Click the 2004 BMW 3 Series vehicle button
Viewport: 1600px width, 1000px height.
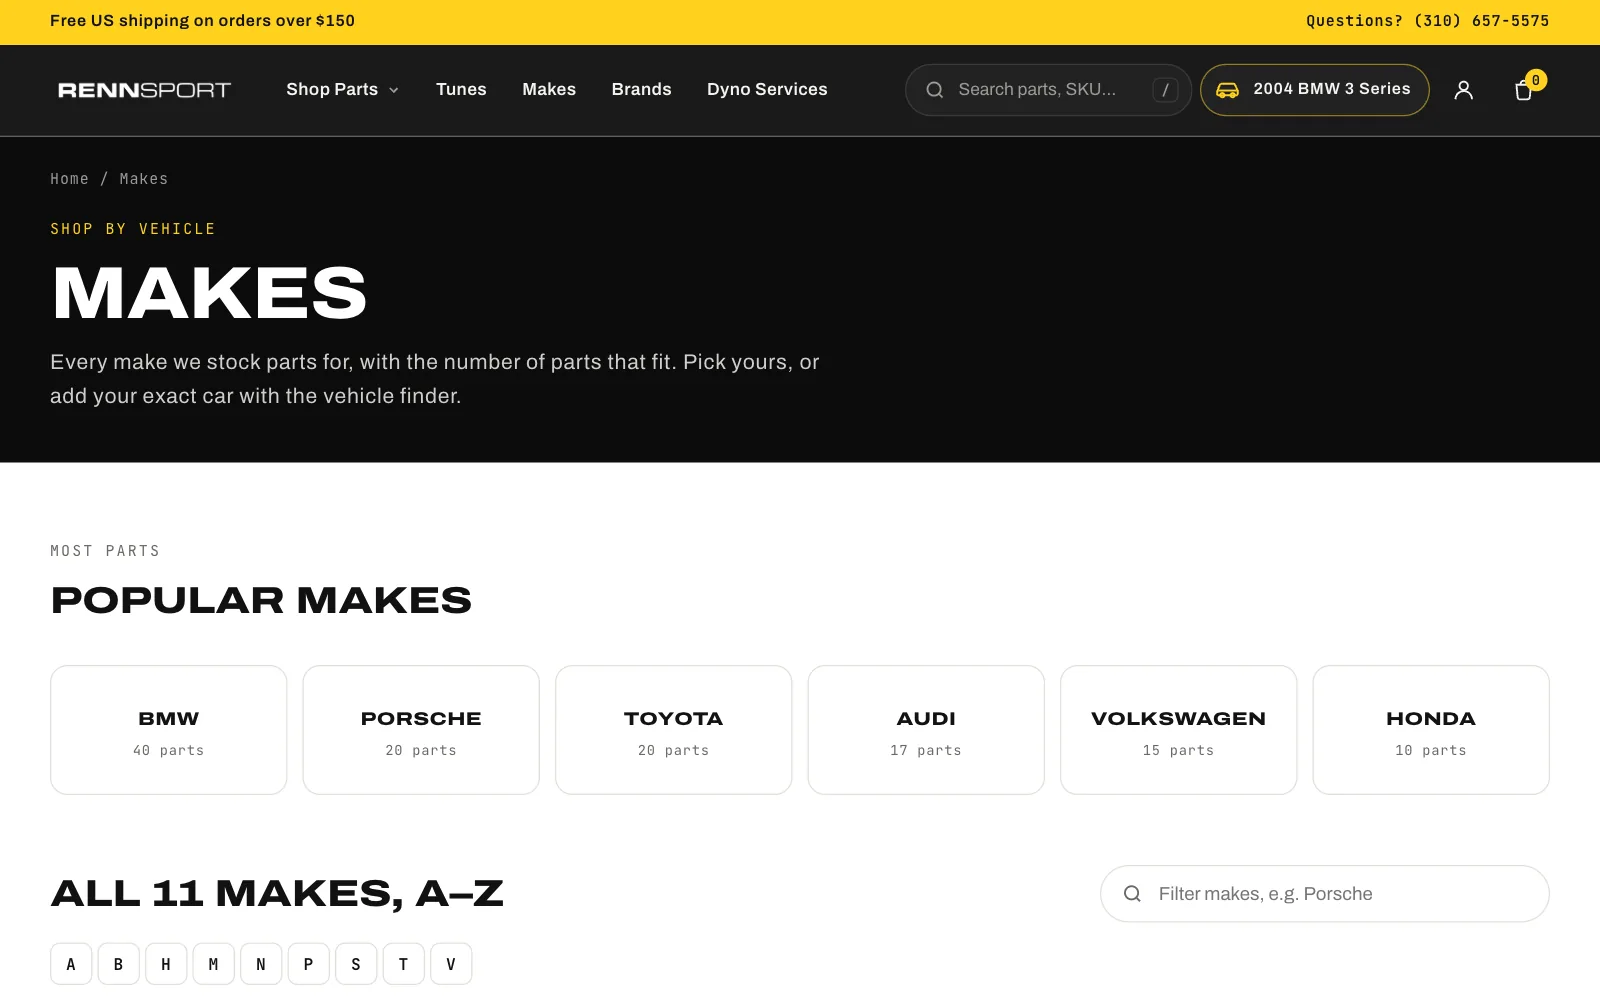click(1314, 90)
